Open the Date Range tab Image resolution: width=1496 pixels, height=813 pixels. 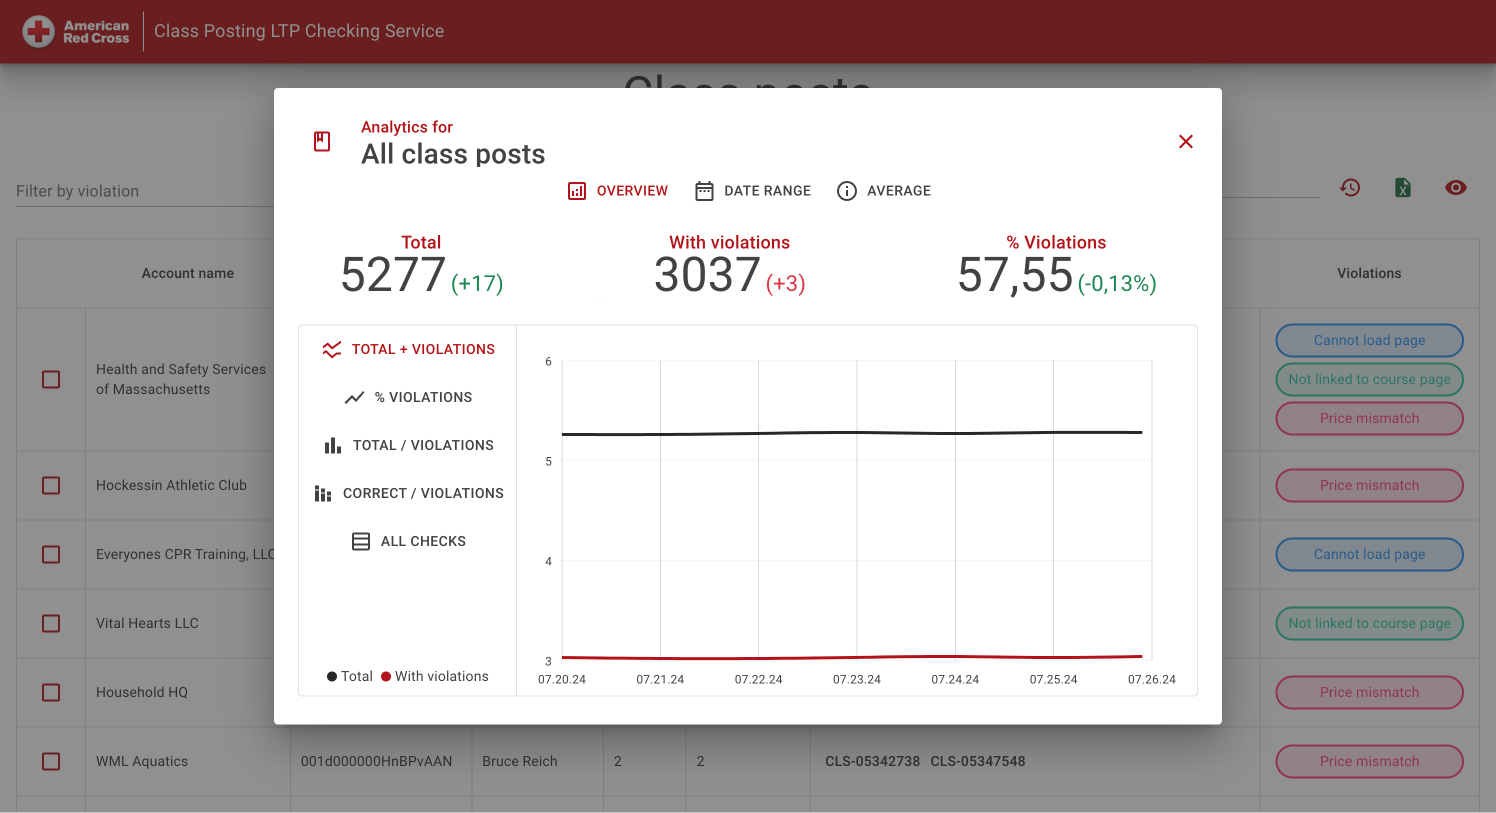click(x=753, y=191)
